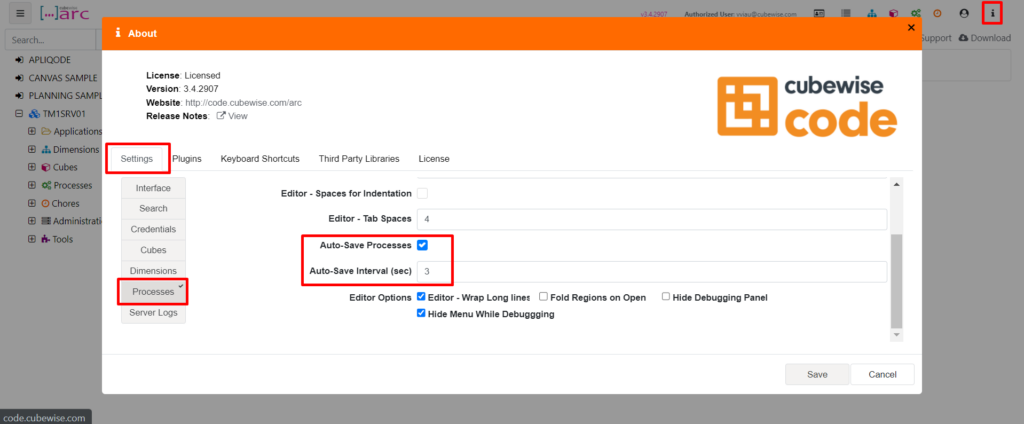Collapse the TM1SRV01 server node
Screen dimensions: 1024x424
pos(19,113)
